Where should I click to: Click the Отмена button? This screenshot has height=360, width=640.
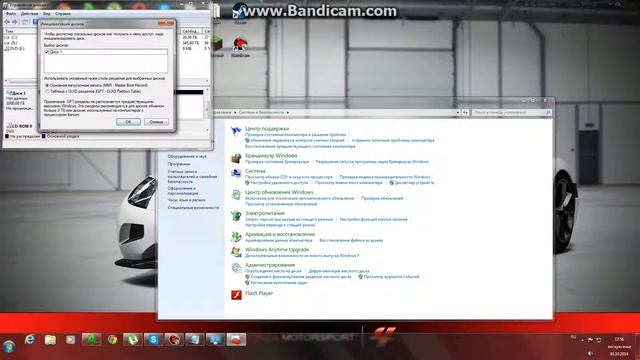tap(156, 122)
